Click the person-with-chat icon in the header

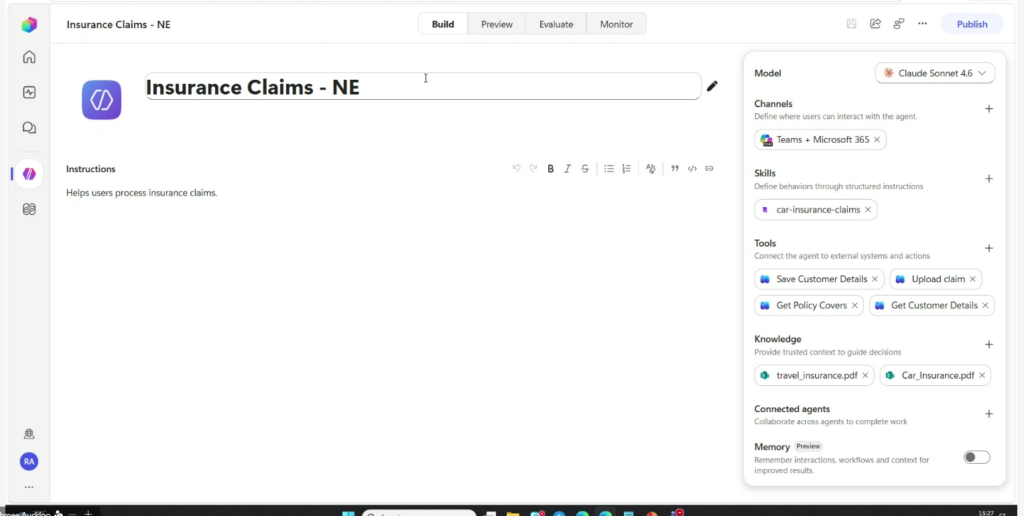tap(899, 24)
